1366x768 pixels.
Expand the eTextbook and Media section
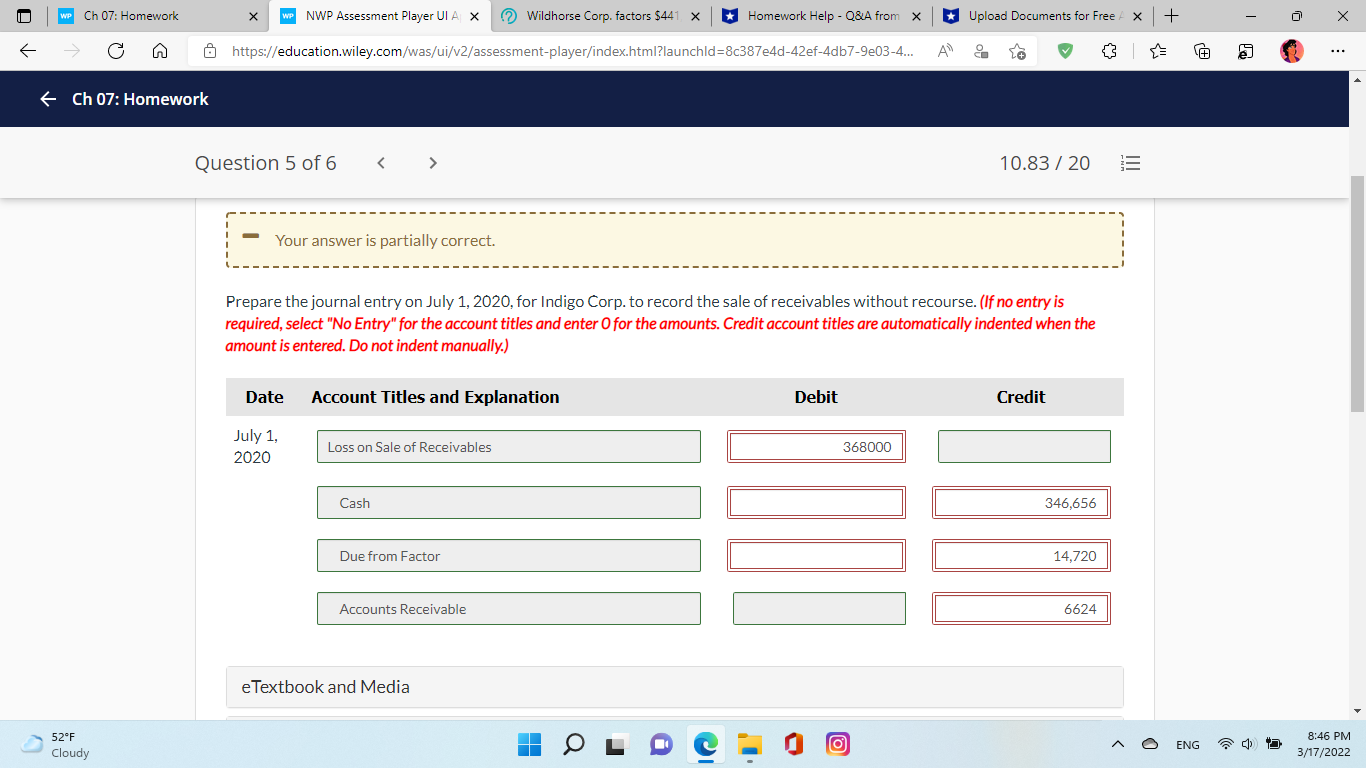click(326, 687)
